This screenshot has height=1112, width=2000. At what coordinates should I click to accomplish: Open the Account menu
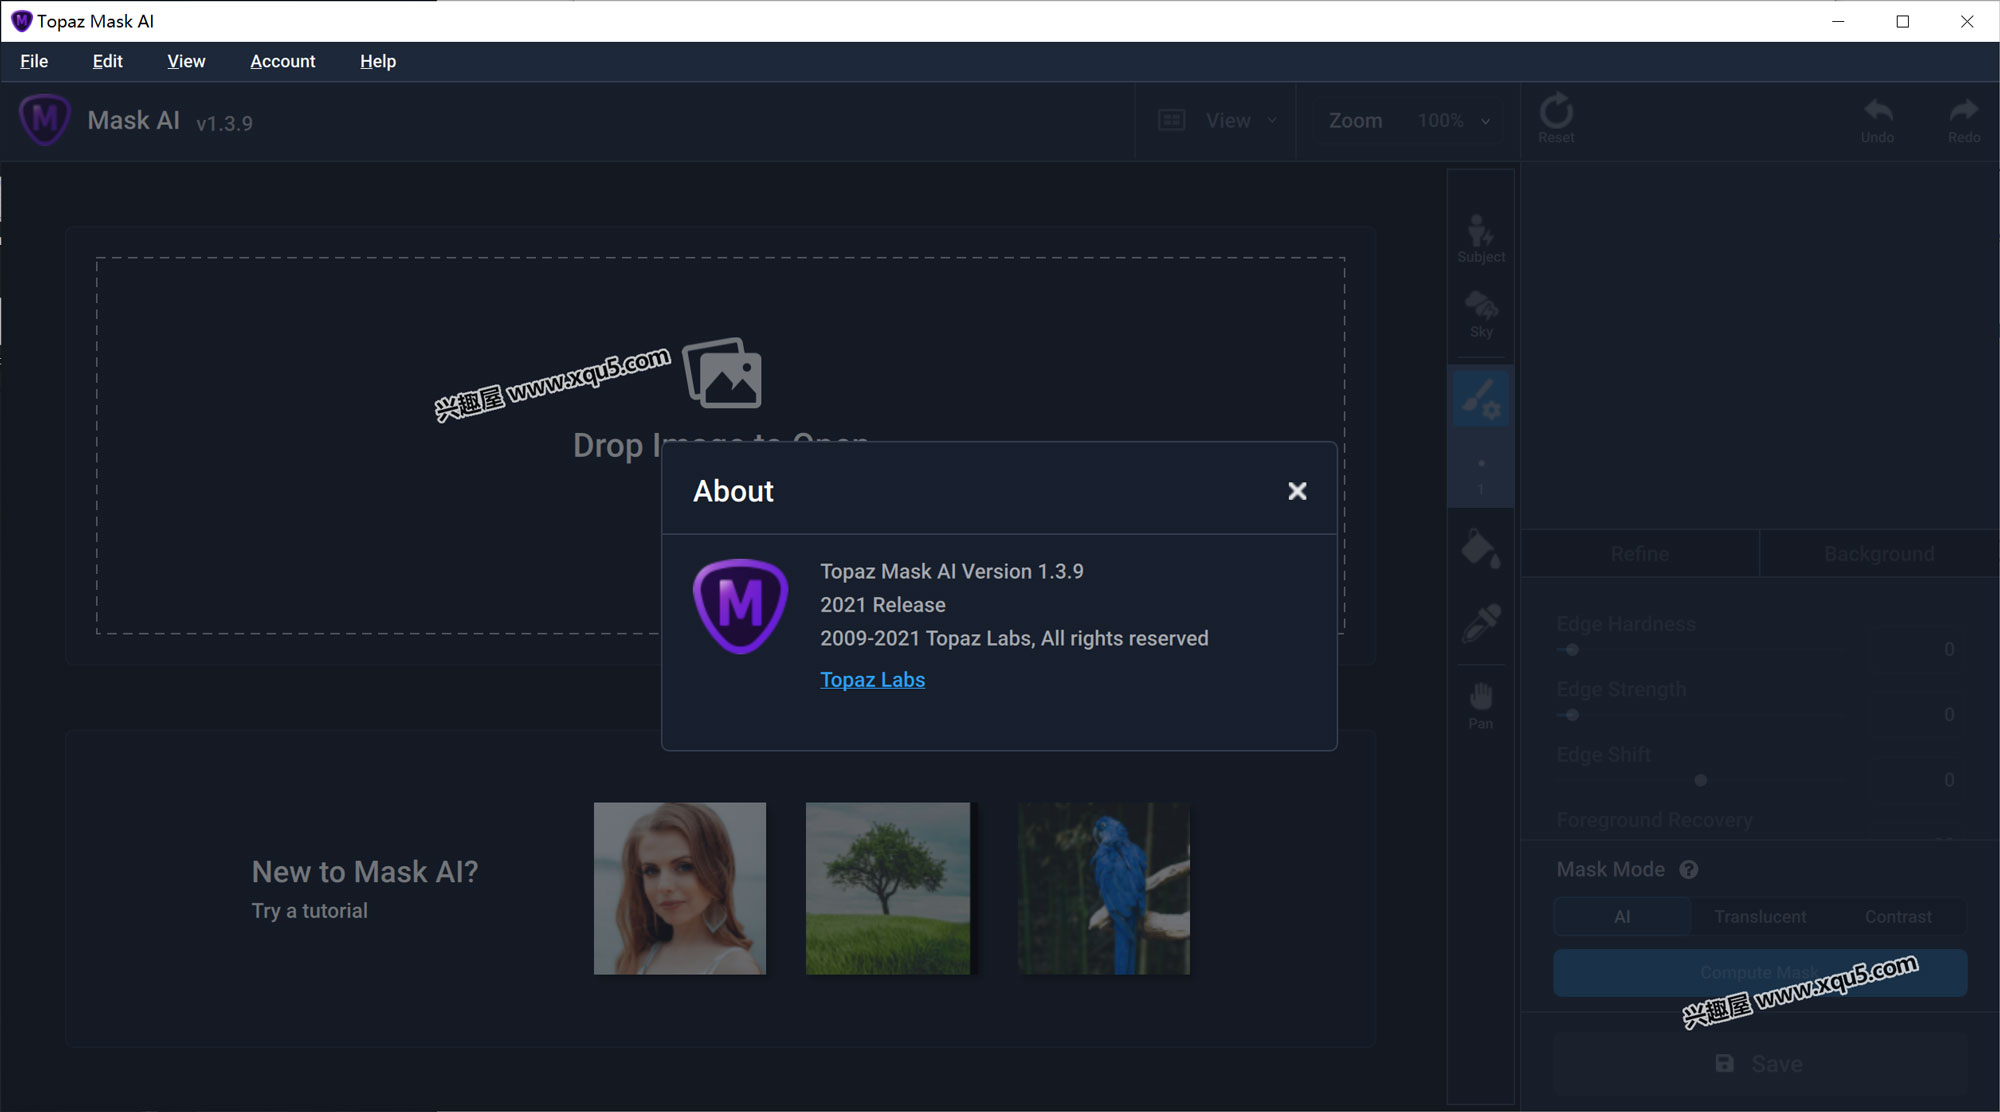tap(282, 61)
